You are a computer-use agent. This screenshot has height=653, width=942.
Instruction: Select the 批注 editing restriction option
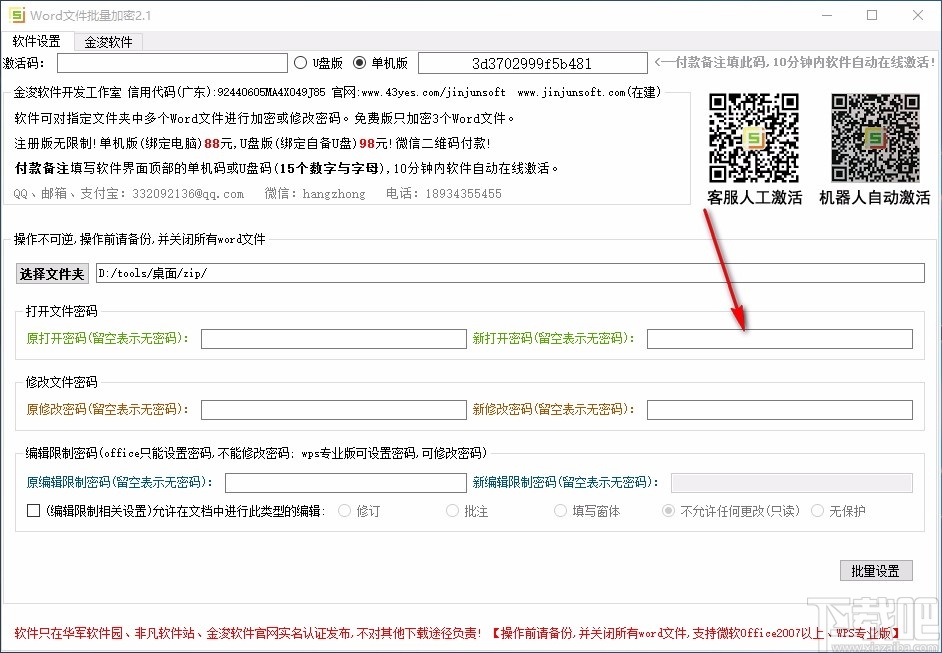pyautogui.click(x=452, y=512)
